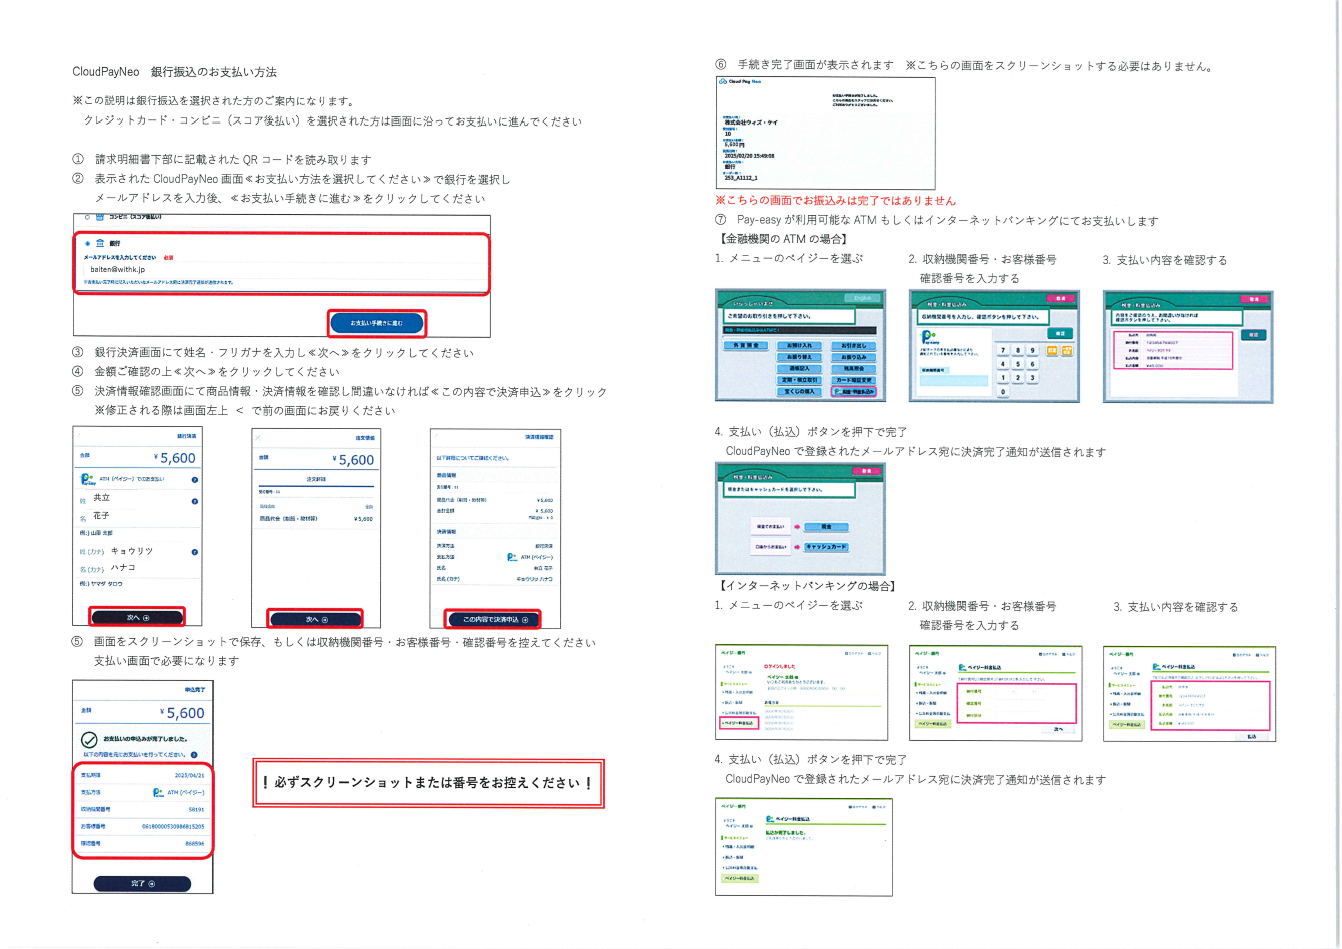Click the お引き出し button on ATM menu
1342x949 pixels.
854,345
